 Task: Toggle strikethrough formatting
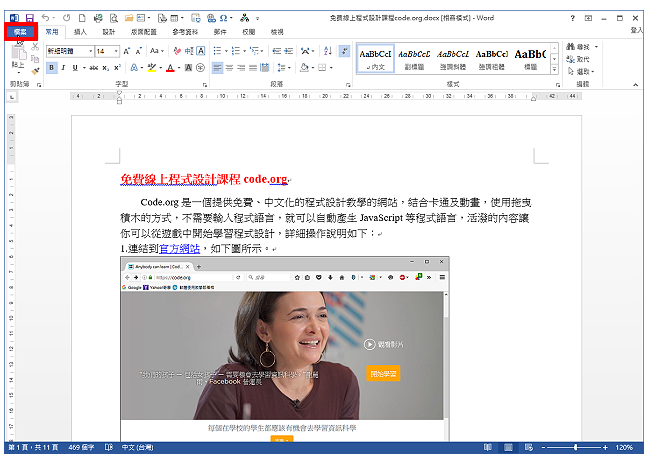tap(94, 67)
